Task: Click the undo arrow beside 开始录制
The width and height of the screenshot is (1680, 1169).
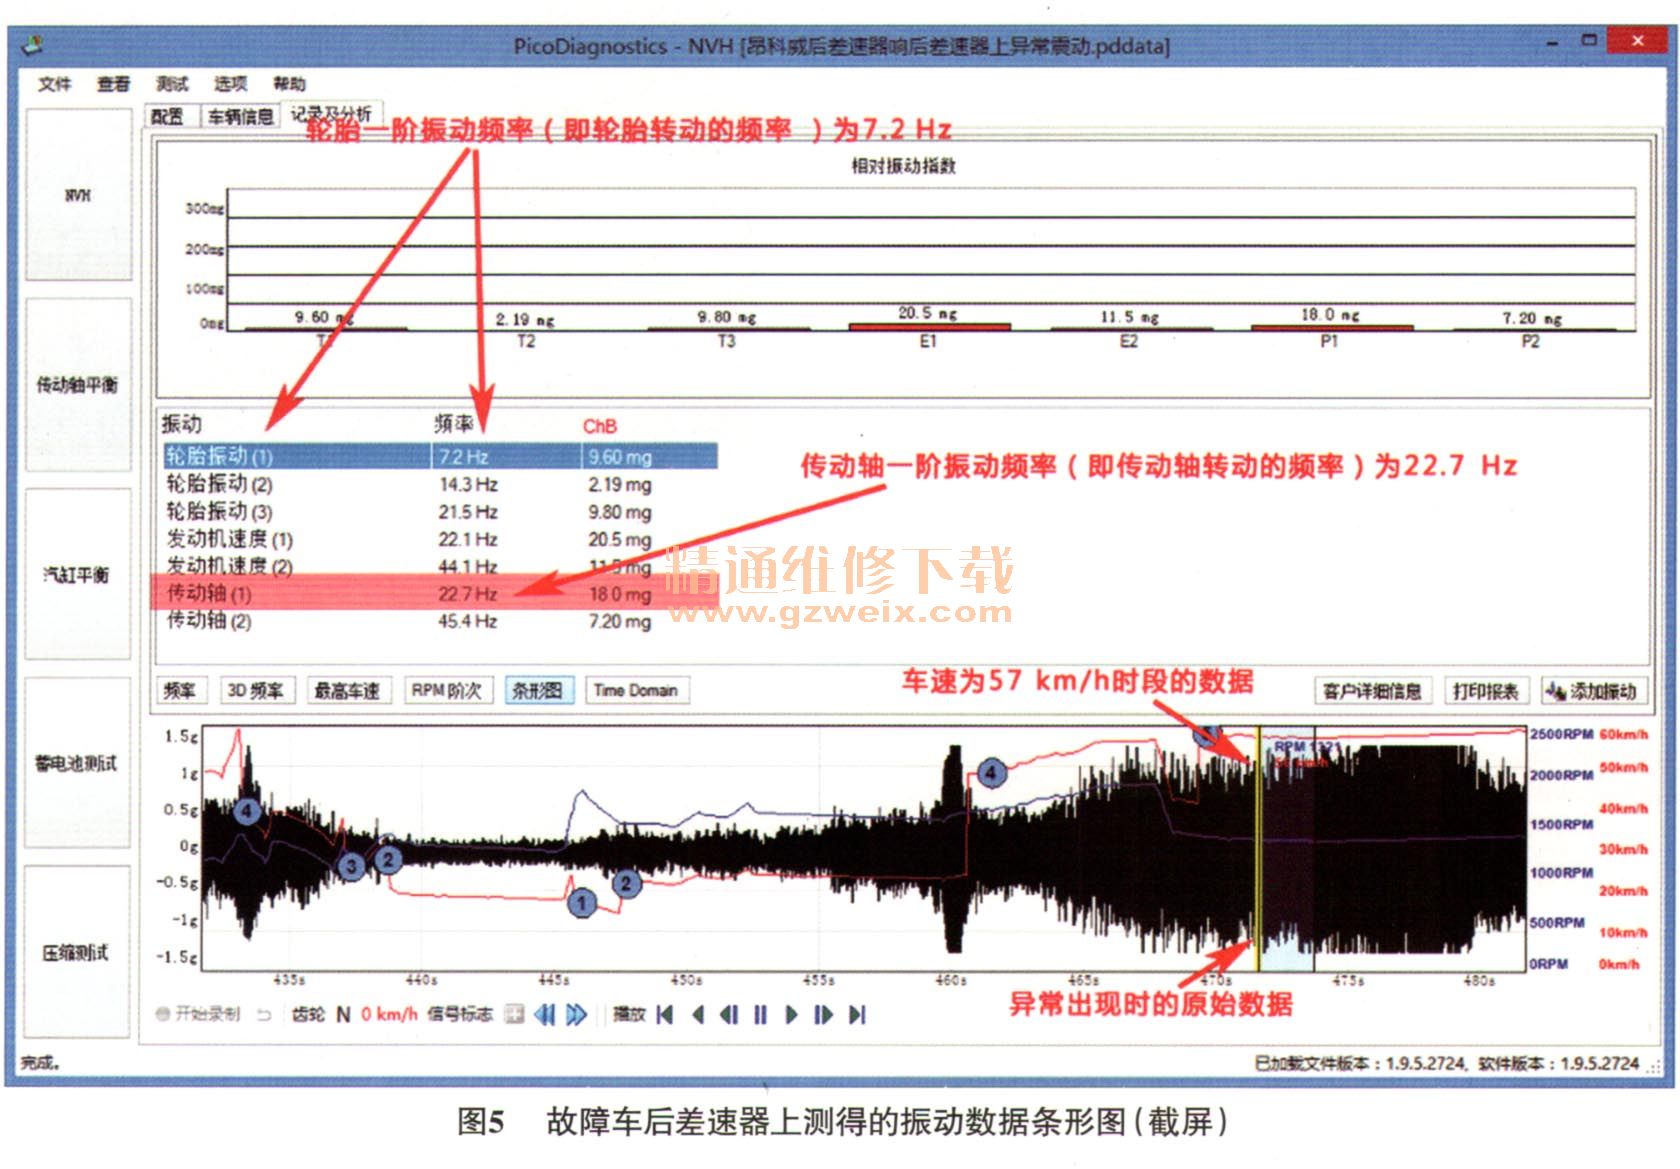Action: [x=264, y=1015]
